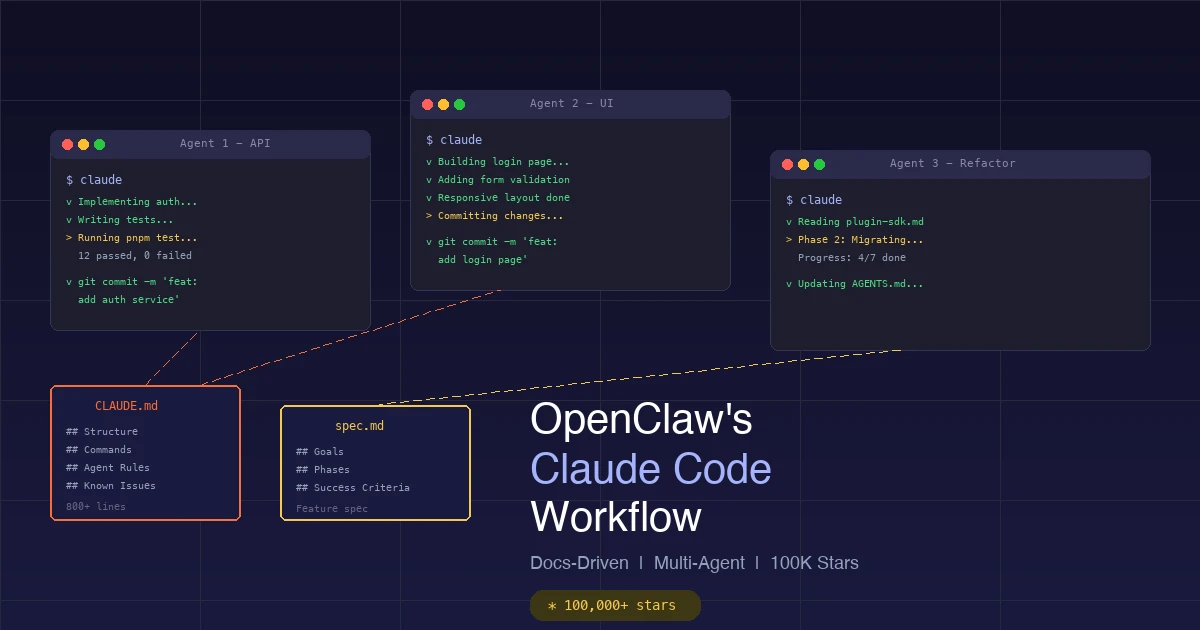Toggle the 'Reading plugin-sdk.md' checkmark
Image resolution: width=1200 pixels, height=630 pixels.
[857, 221]
